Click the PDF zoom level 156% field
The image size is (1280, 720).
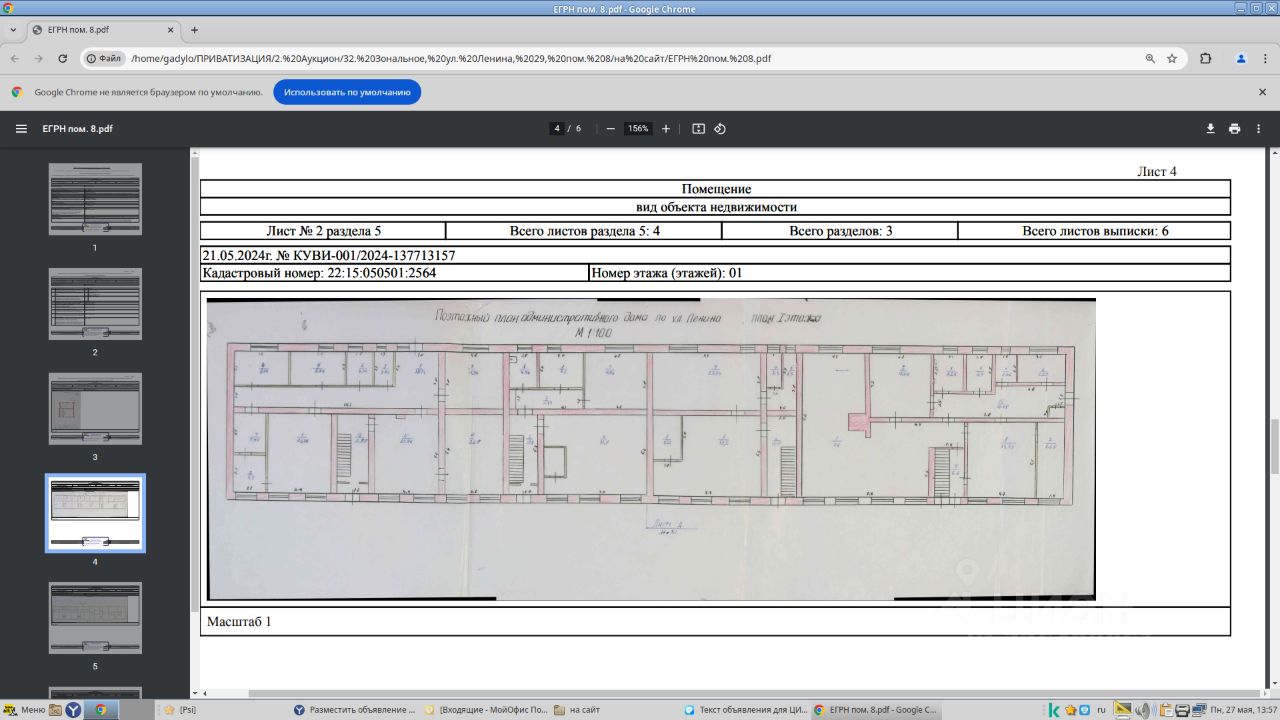tap(637, 129)
